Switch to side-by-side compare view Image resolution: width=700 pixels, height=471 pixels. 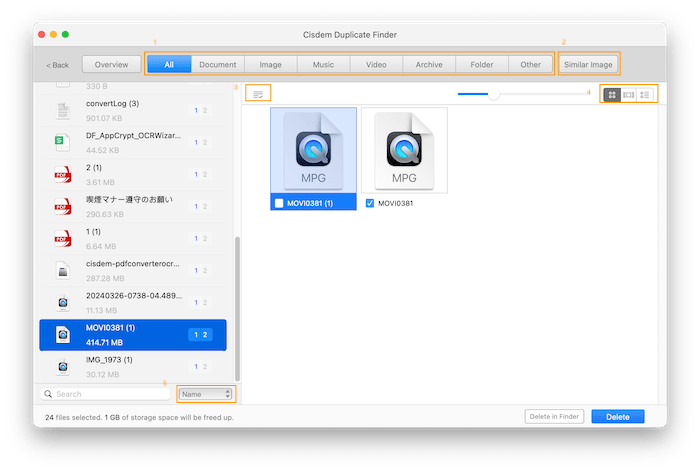(x=628, y=94)
